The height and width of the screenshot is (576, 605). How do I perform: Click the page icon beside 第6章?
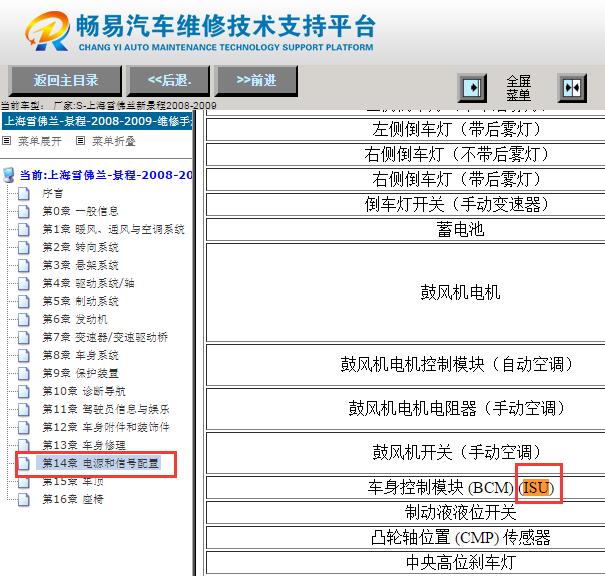[24, 319]
